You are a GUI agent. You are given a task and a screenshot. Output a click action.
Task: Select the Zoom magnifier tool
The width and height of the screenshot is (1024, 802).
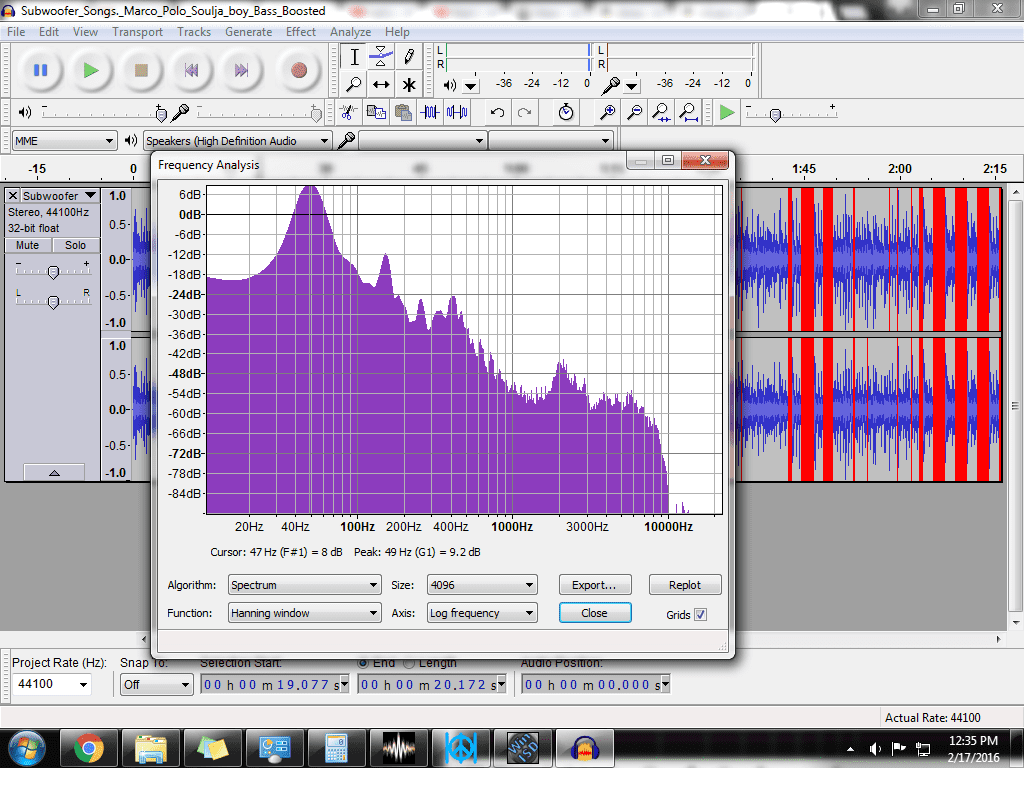click(x=354, y=84)
